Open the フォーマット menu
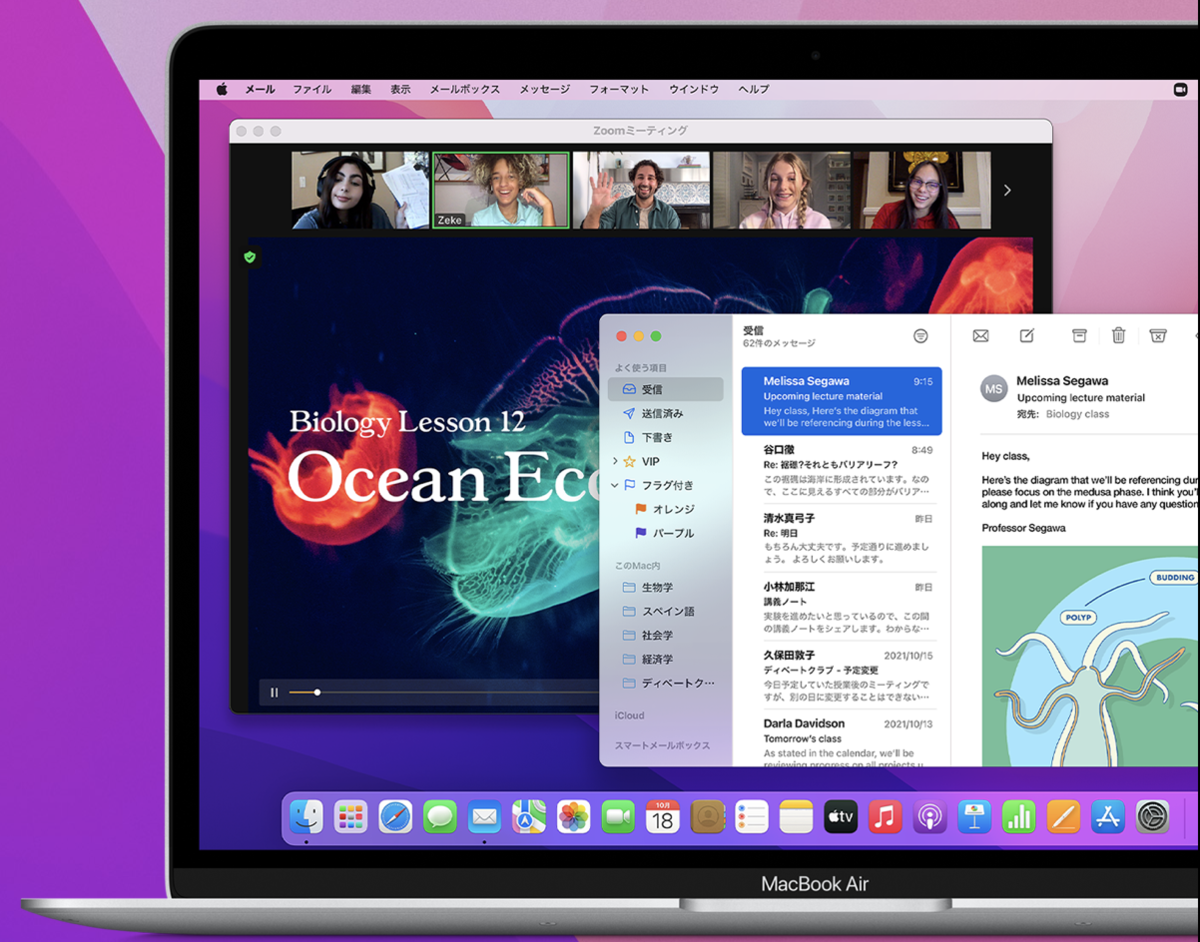The width and height of the screenshot is (1200, 942). coord(619,89)
